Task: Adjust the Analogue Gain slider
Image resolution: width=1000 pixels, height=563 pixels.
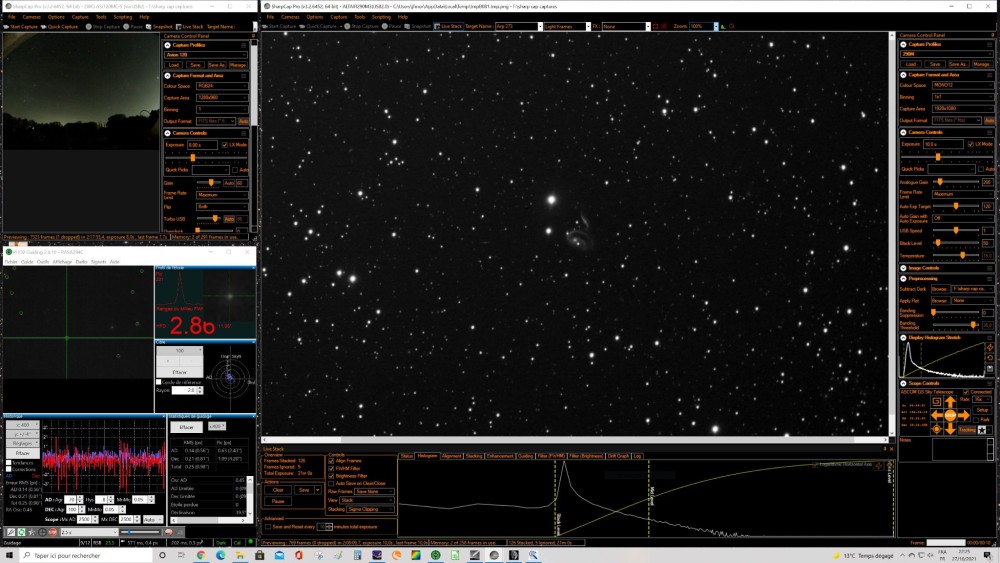Action: point(955,182)
